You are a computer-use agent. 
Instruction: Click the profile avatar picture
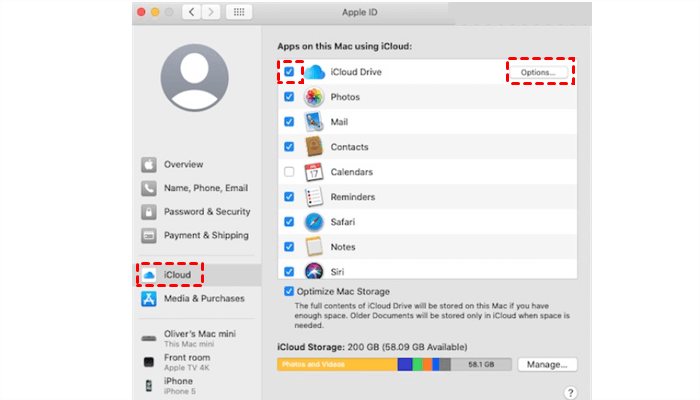click(x=195, y=78)
